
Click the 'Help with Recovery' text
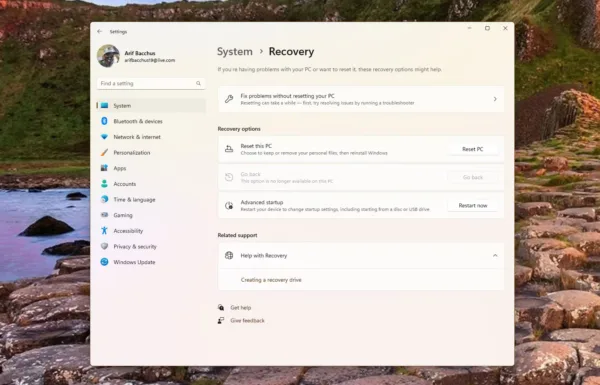(264, 256)
